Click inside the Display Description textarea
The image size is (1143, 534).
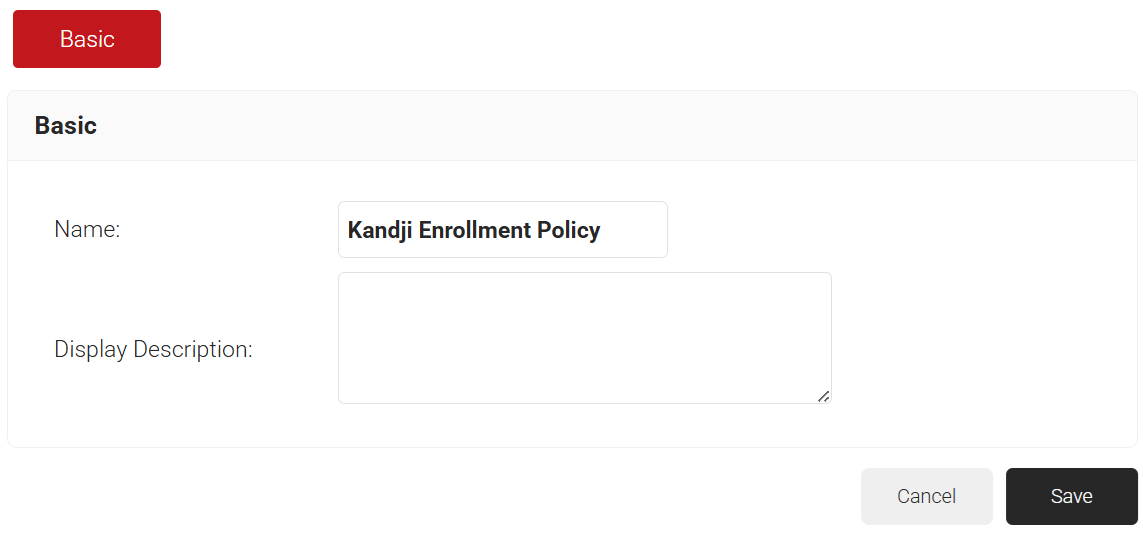click(x=584, y=338)
